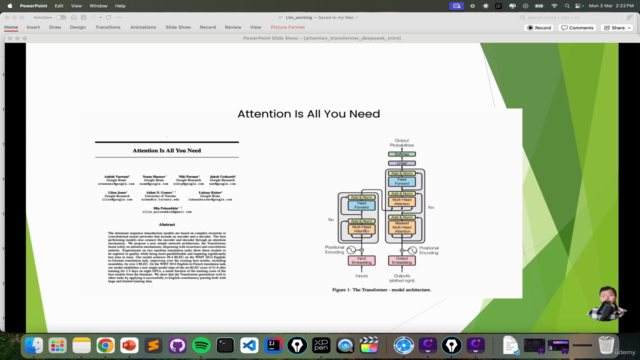Open the document file in the Dock
This screenshot has height=360, width=640.
coord(510,345)
